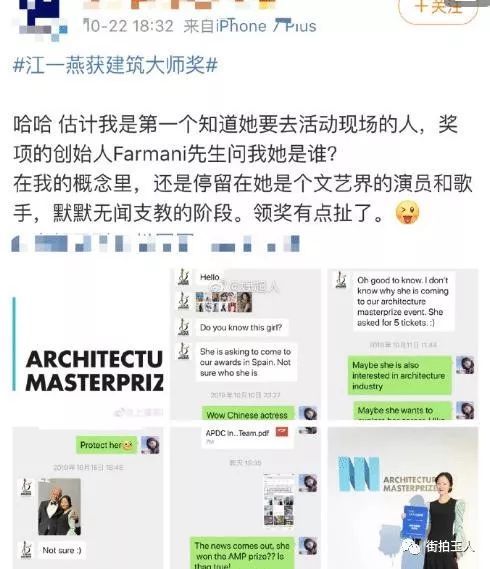Screen dimensions: 490x569
Task: Open the 'Protect her' chat screenshot
Action: pyautogui.click(x=87, y=498)
